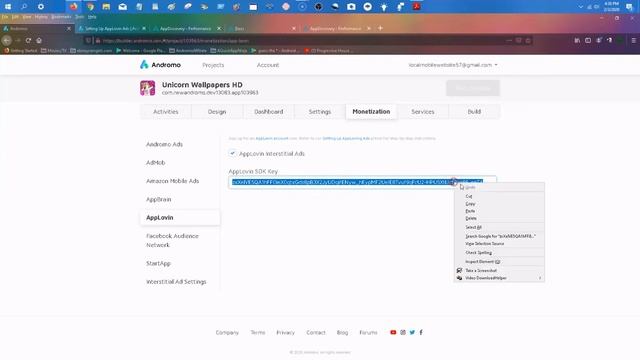Expand the account email dropdown
The height and width of the screenshot is (360, 640).
point(453,65)
